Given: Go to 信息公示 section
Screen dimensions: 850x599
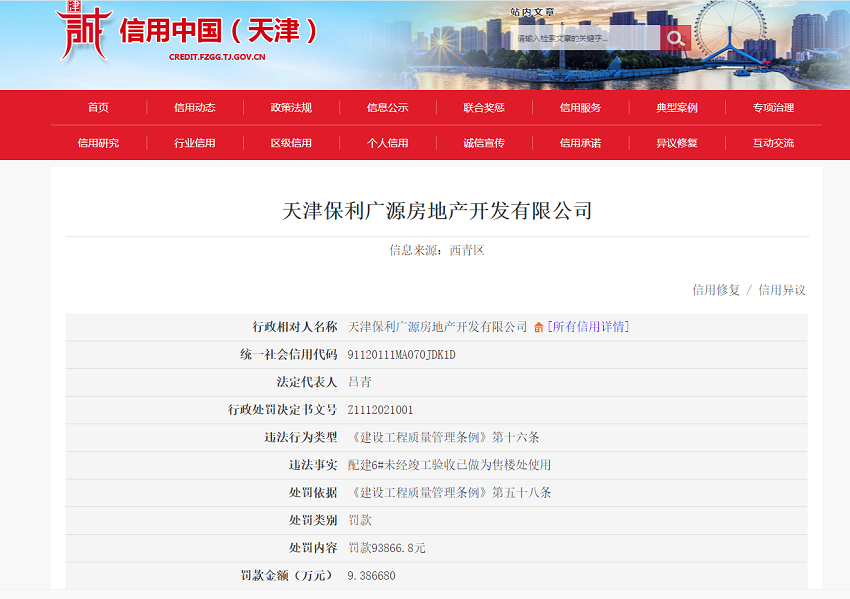Looking at the screenshot, I should click(388, 108).
